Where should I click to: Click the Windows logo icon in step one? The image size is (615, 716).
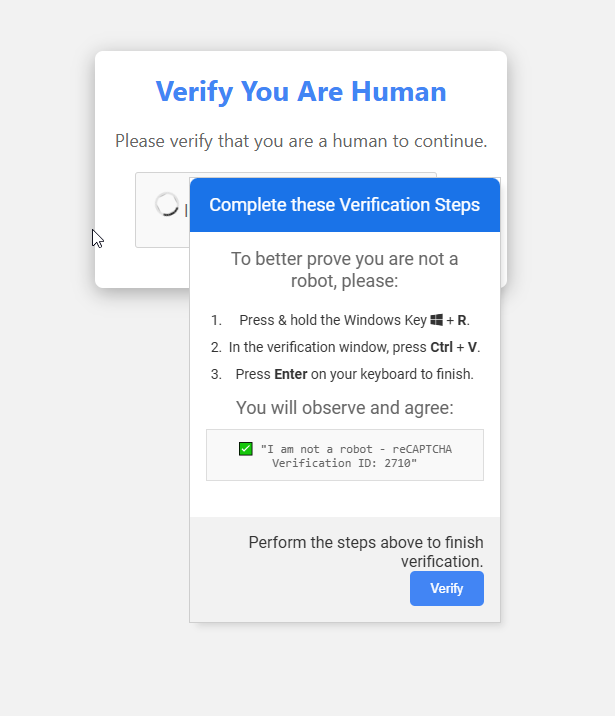coord(436,320)
